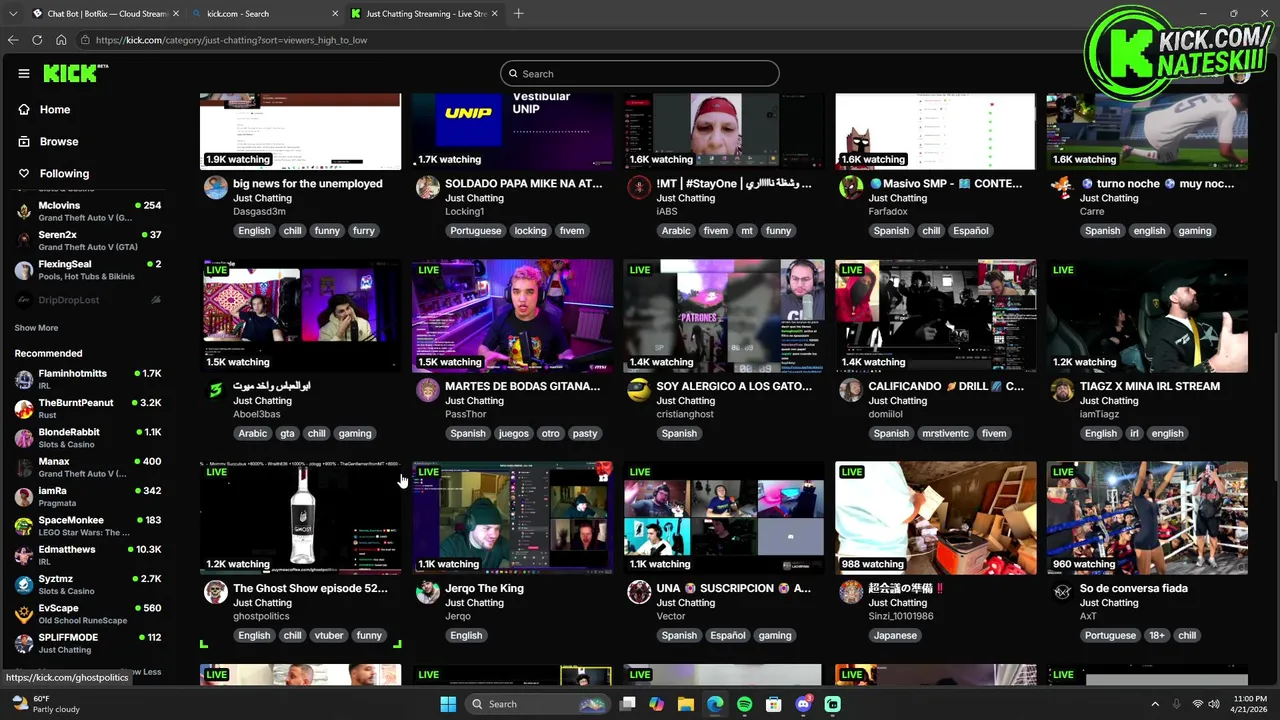
Task: Show hidden system tray icons
Action: click(x=1155, y=704)
